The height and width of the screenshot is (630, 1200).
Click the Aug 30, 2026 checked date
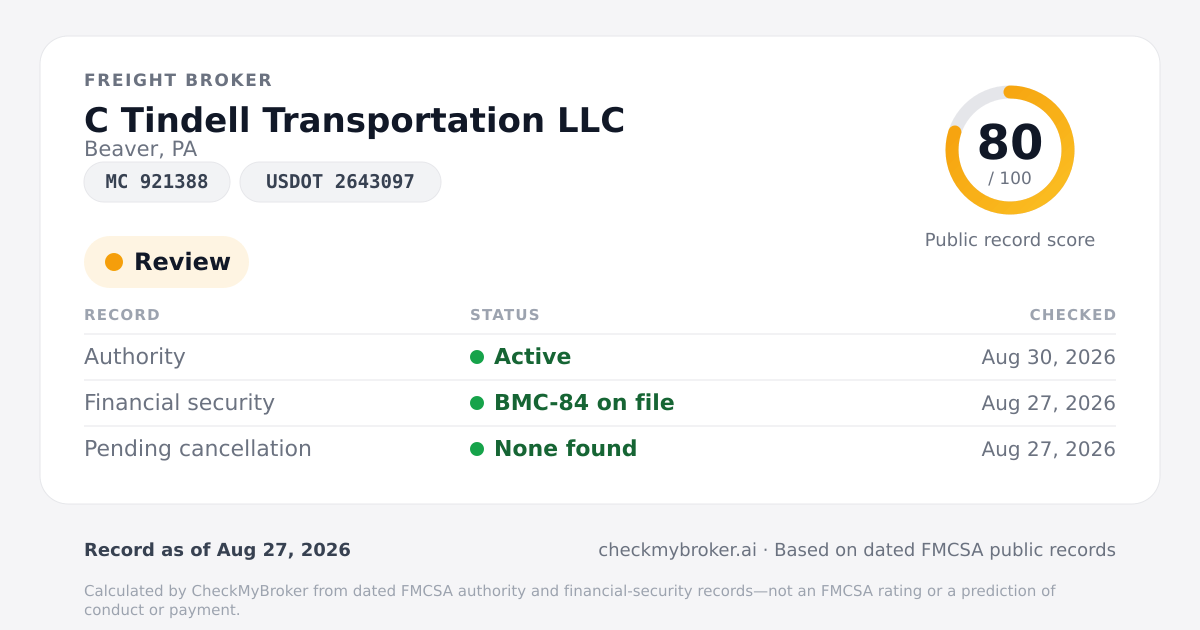(x=1049, y=357)
